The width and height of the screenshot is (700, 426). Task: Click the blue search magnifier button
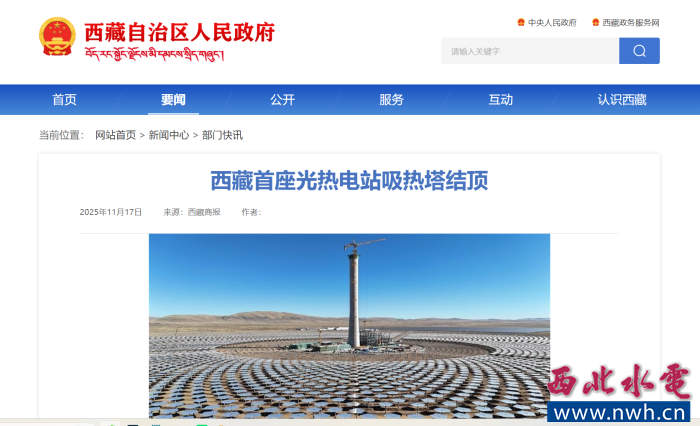[639, 51]
